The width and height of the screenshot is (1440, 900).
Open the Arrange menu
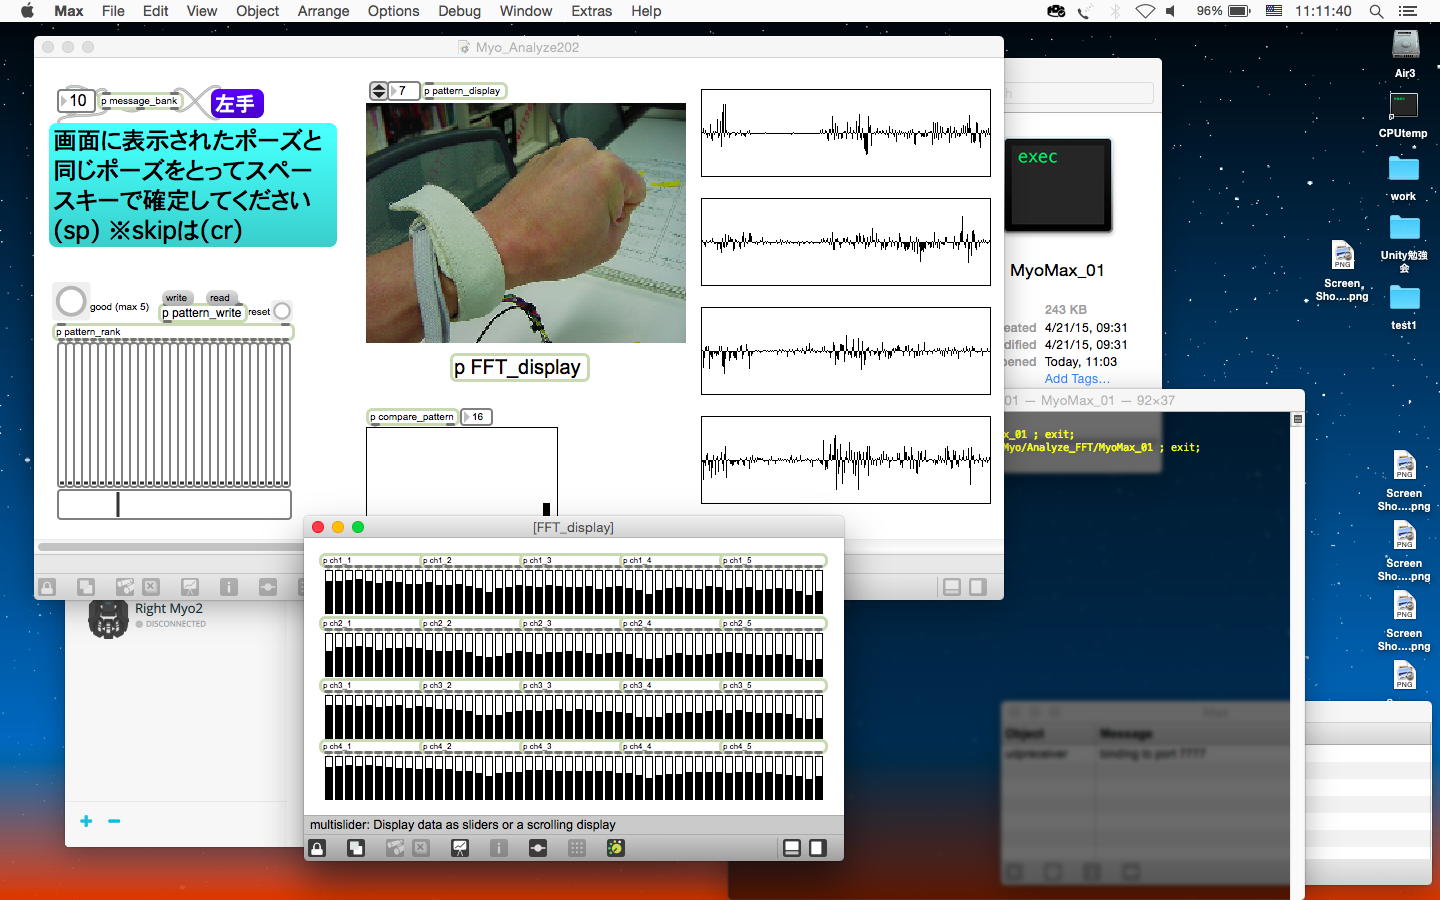323,11
